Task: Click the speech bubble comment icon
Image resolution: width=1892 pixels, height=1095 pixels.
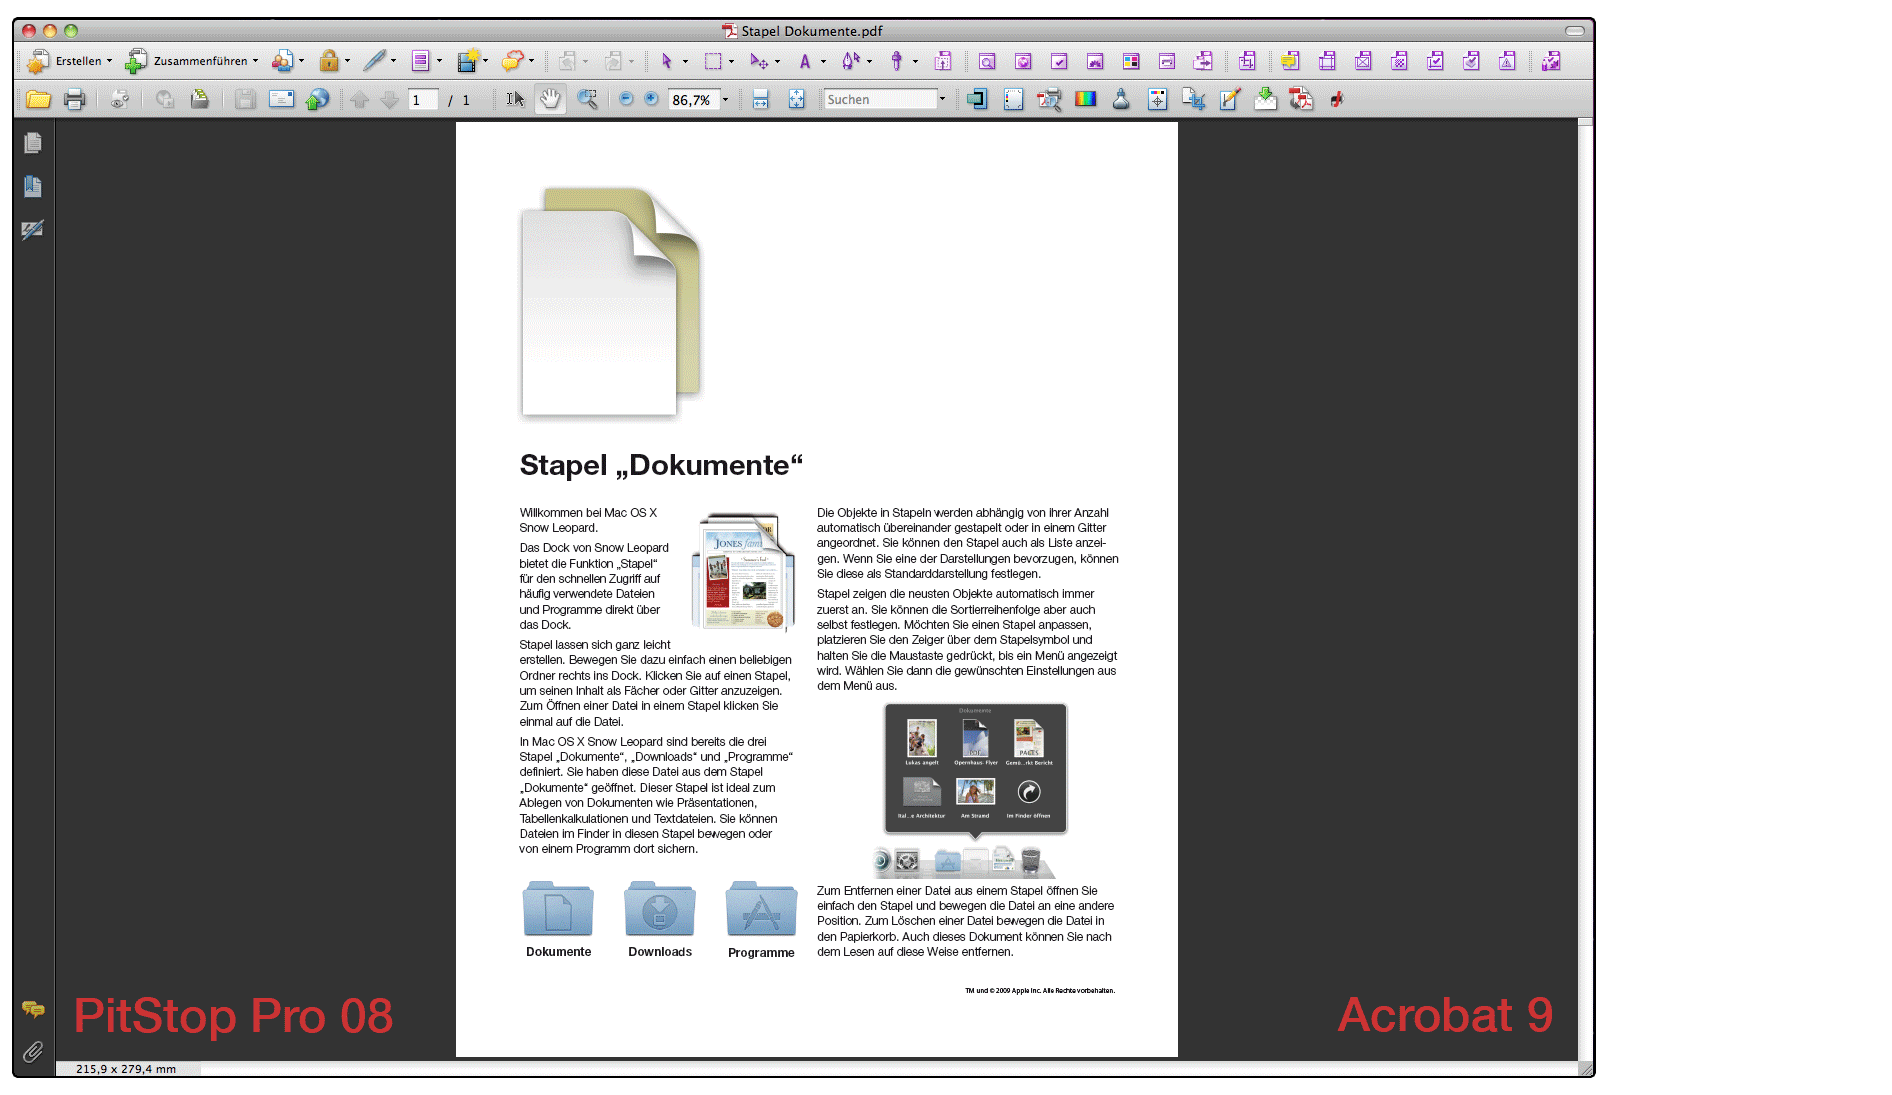Action: click(x=512, y=62)
